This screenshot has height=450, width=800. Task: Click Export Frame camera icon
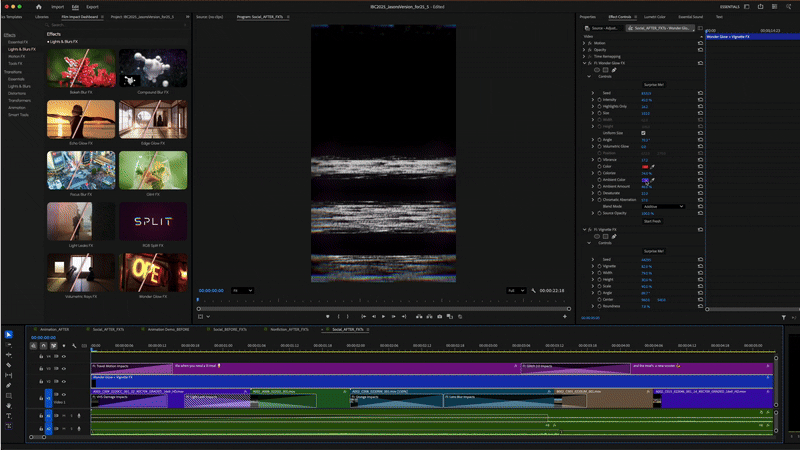440,316
